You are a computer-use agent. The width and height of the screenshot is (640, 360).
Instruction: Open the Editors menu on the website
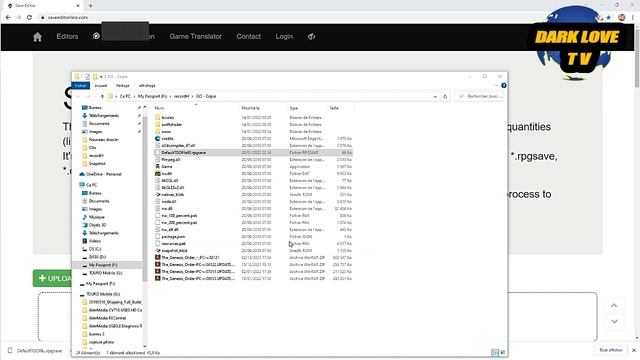click(x=67, y=36)
